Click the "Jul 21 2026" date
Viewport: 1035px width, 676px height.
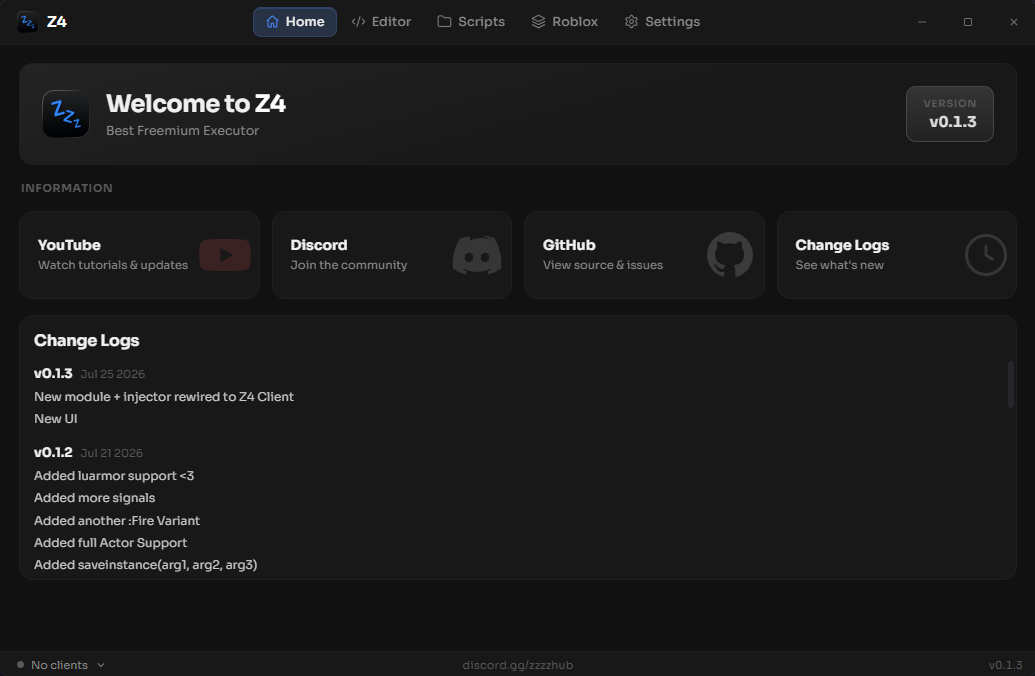[x=112, y=454]
